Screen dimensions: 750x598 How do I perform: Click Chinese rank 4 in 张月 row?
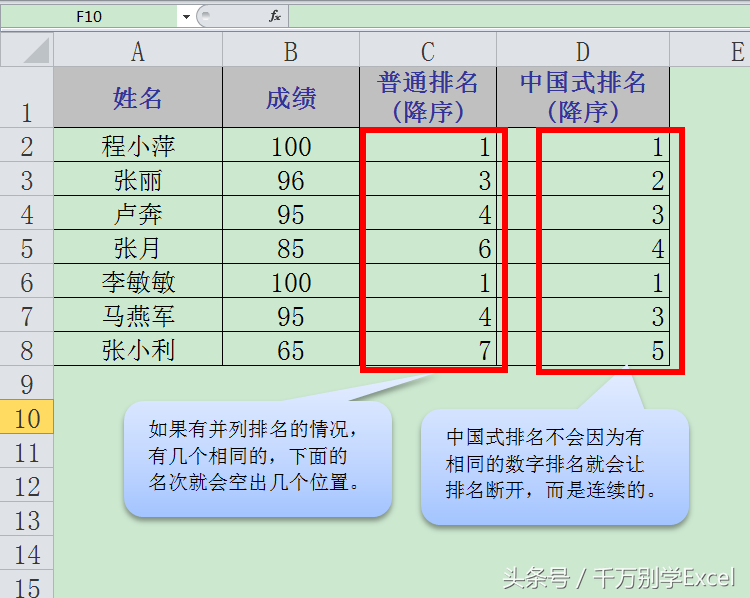click(x=583, y=247)
